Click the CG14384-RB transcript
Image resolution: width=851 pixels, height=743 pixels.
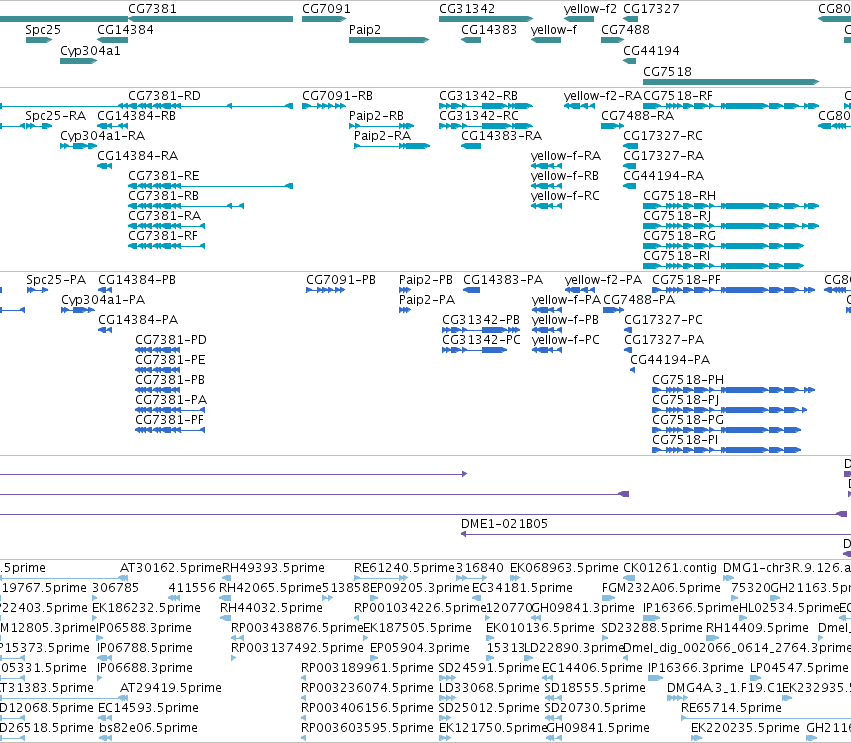[113, 126]
